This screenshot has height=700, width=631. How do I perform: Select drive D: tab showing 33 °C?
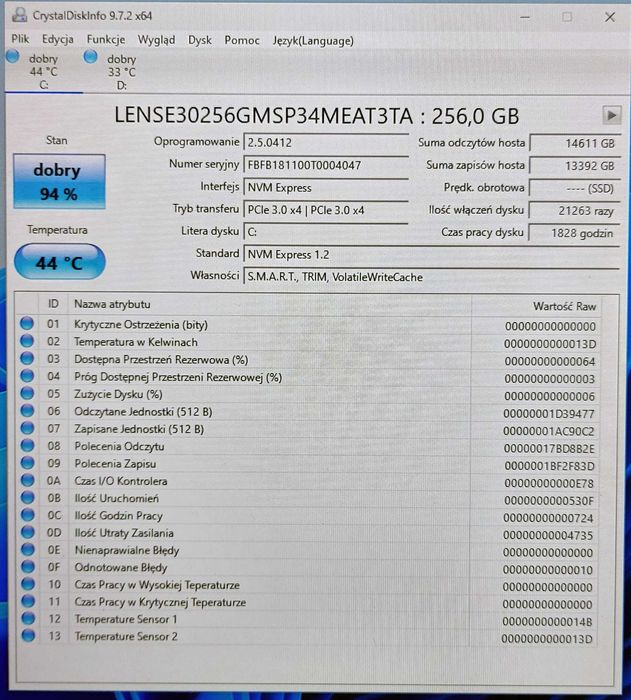pyautogui.click(x=121, y=72)
